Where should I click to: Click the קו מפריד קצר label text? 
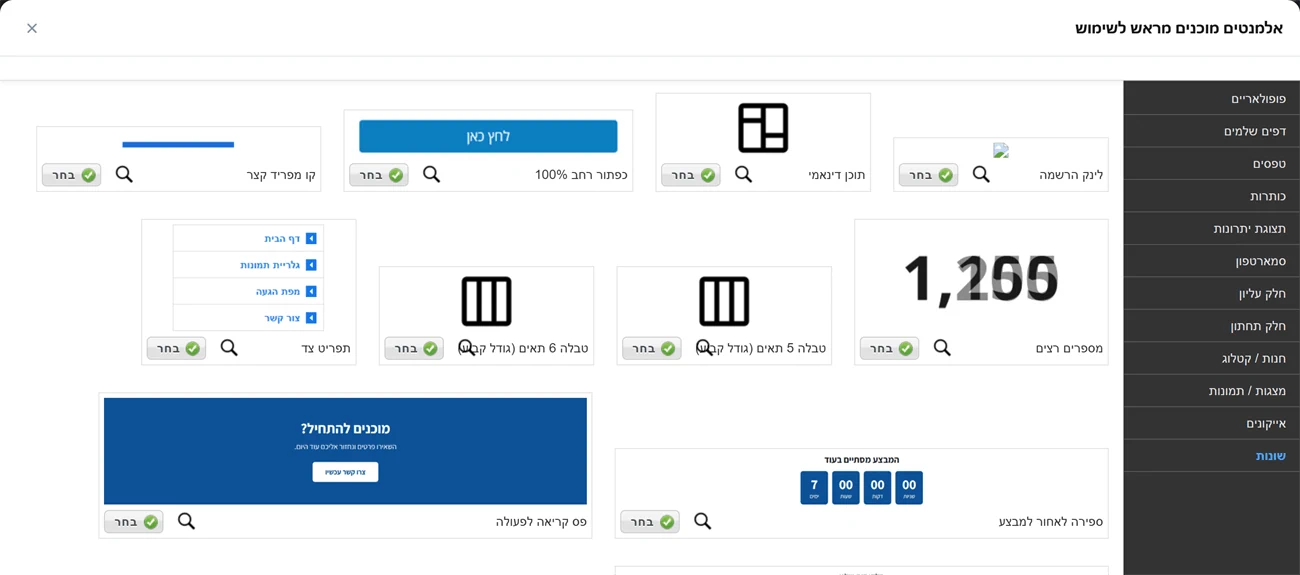coord(281,175)
